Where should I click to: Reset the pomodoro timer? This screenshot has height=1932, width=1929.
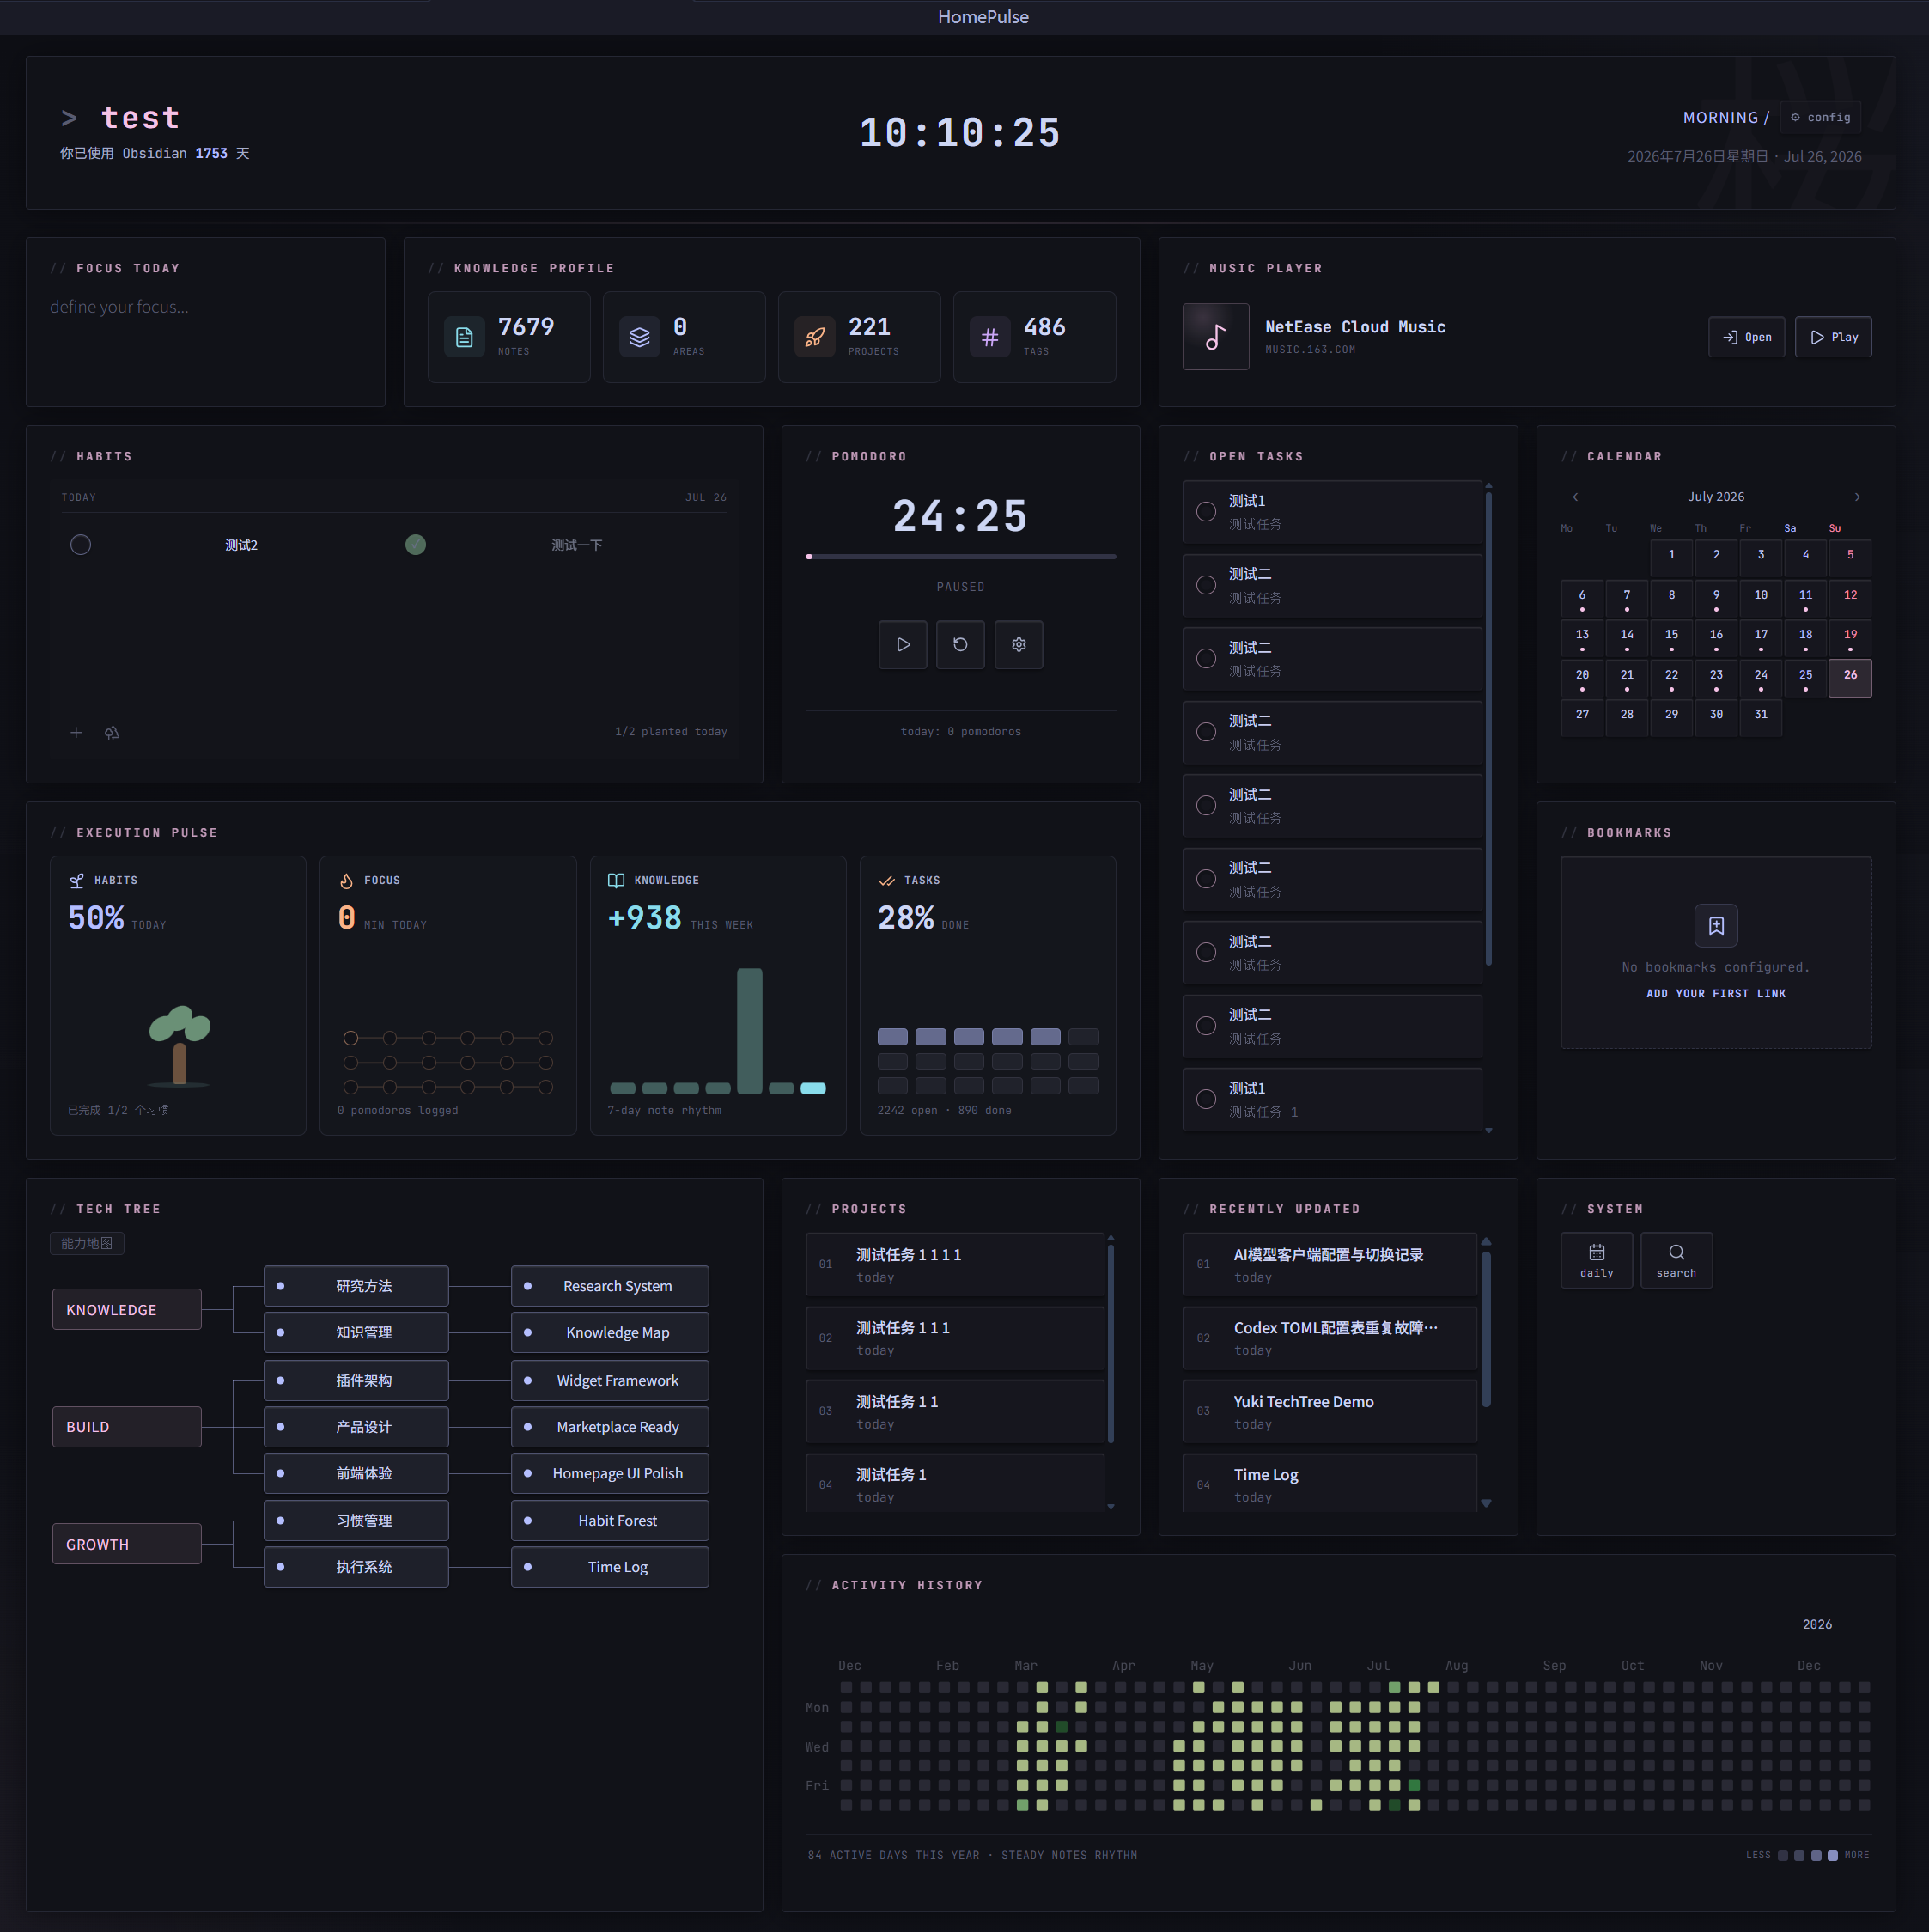(x=960, y=645)
